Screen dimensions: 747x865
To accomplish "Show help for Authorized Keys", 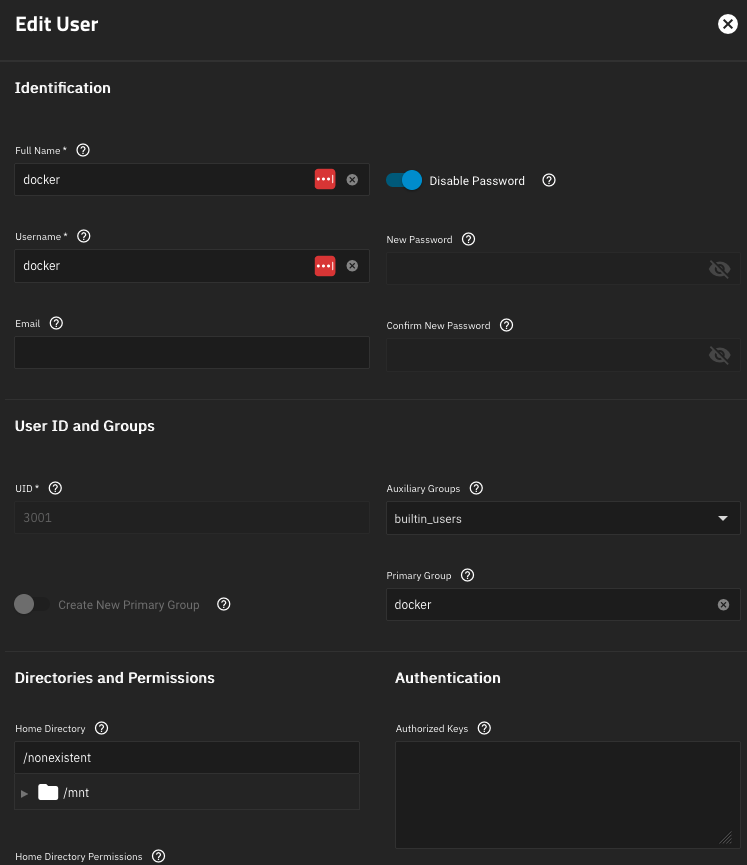I will point(484,729).
